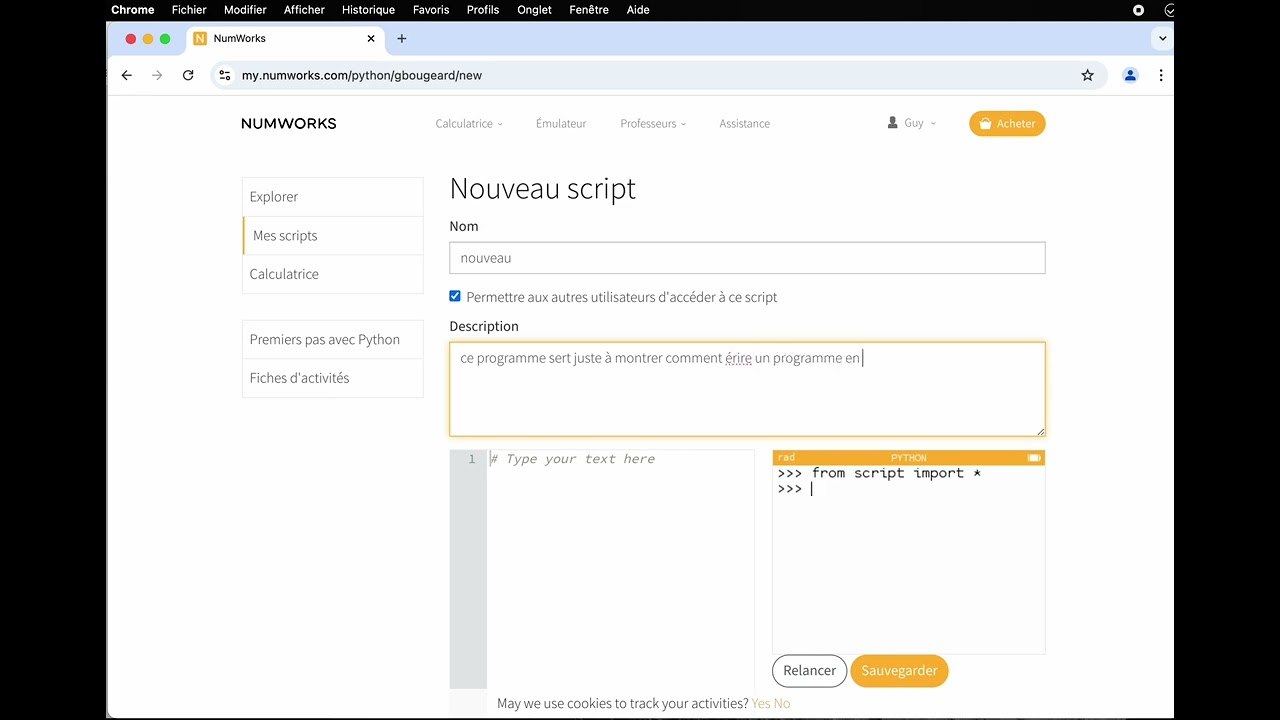
Task: Click the 'rad' label in console header
Action: click(786, 458)
